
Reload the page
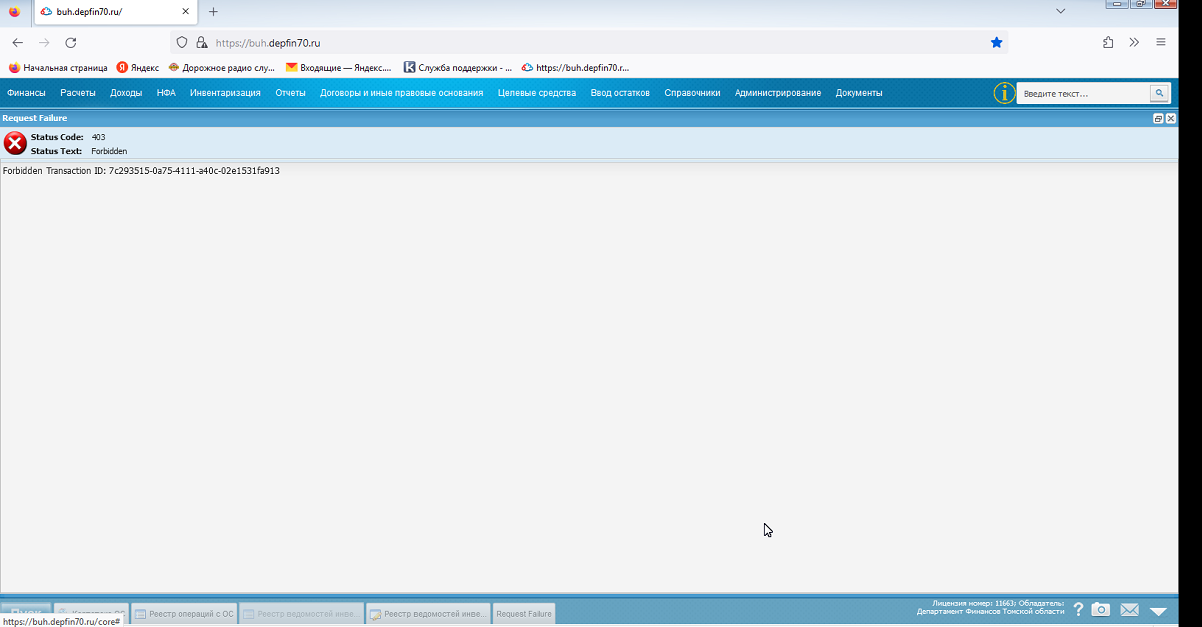[71, 43]
